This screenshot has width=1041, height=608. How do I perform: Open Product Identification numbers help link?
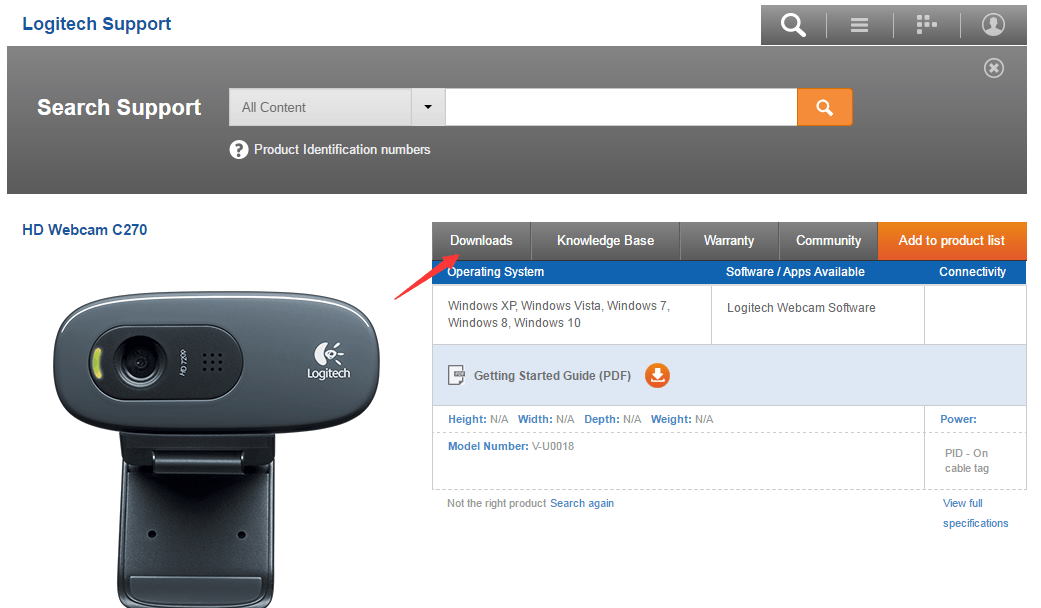pos(342,149)
